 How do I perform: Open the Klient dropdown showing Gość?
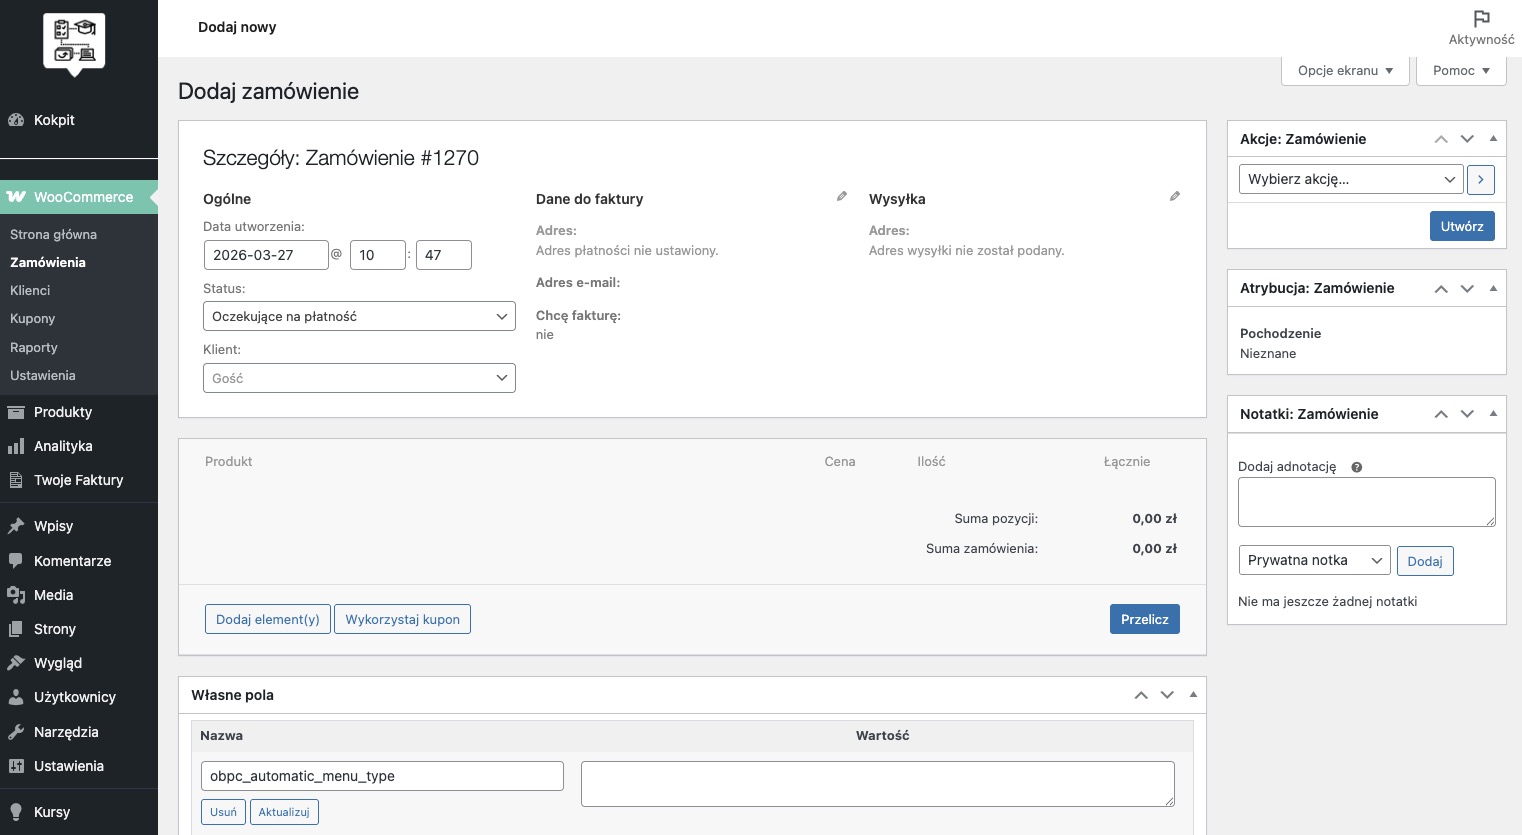(x=359, y=378)
